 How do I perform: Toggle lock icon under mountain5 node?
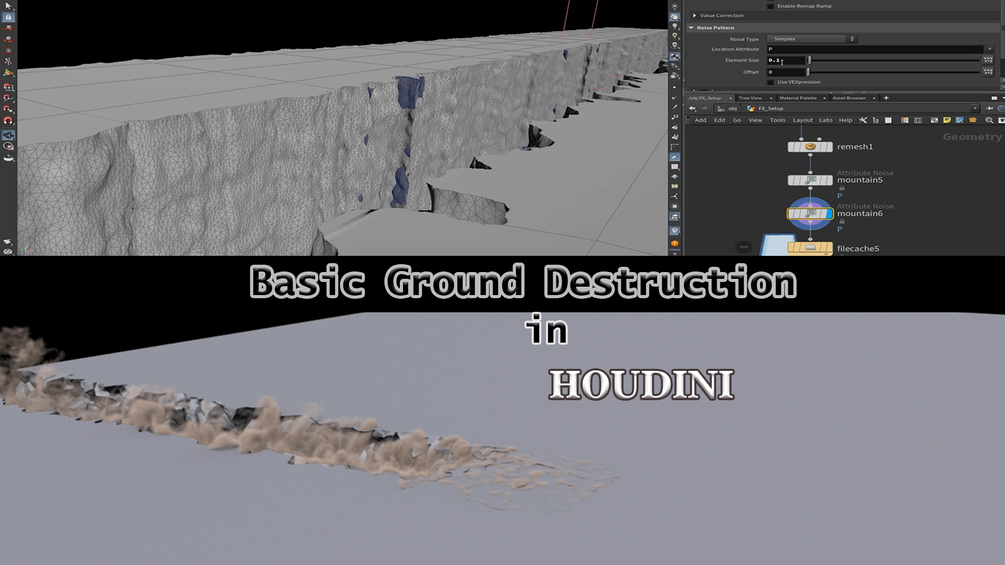coord(842,188)
